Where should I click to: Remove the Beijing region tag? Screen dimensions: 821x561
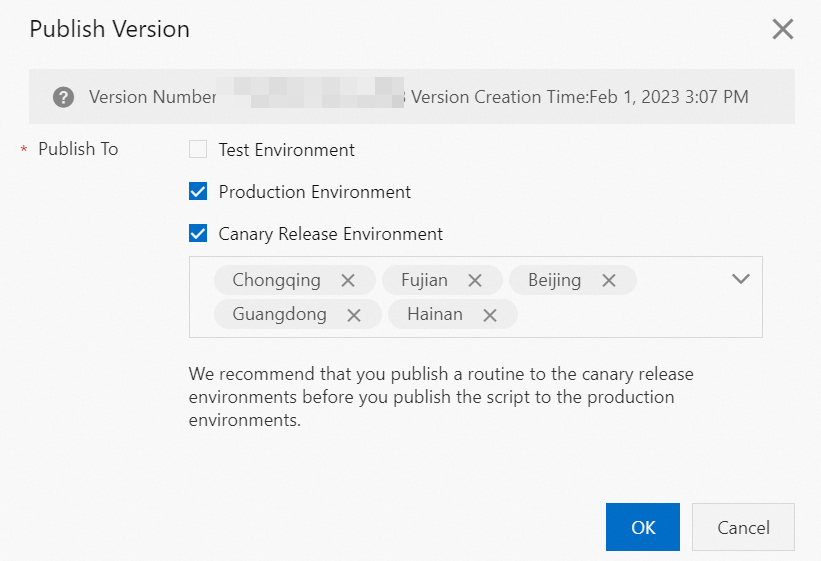(608, 281)
